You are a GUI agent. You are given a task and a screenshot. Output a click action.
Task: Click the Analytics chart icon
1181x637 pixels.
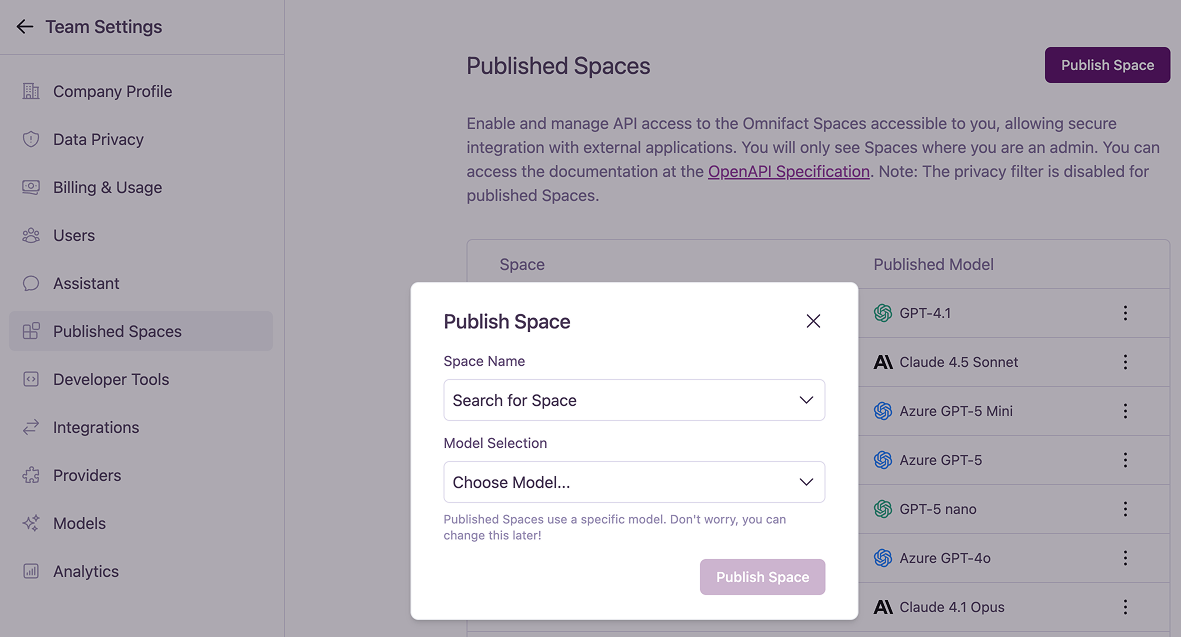[x=31, y=571]
